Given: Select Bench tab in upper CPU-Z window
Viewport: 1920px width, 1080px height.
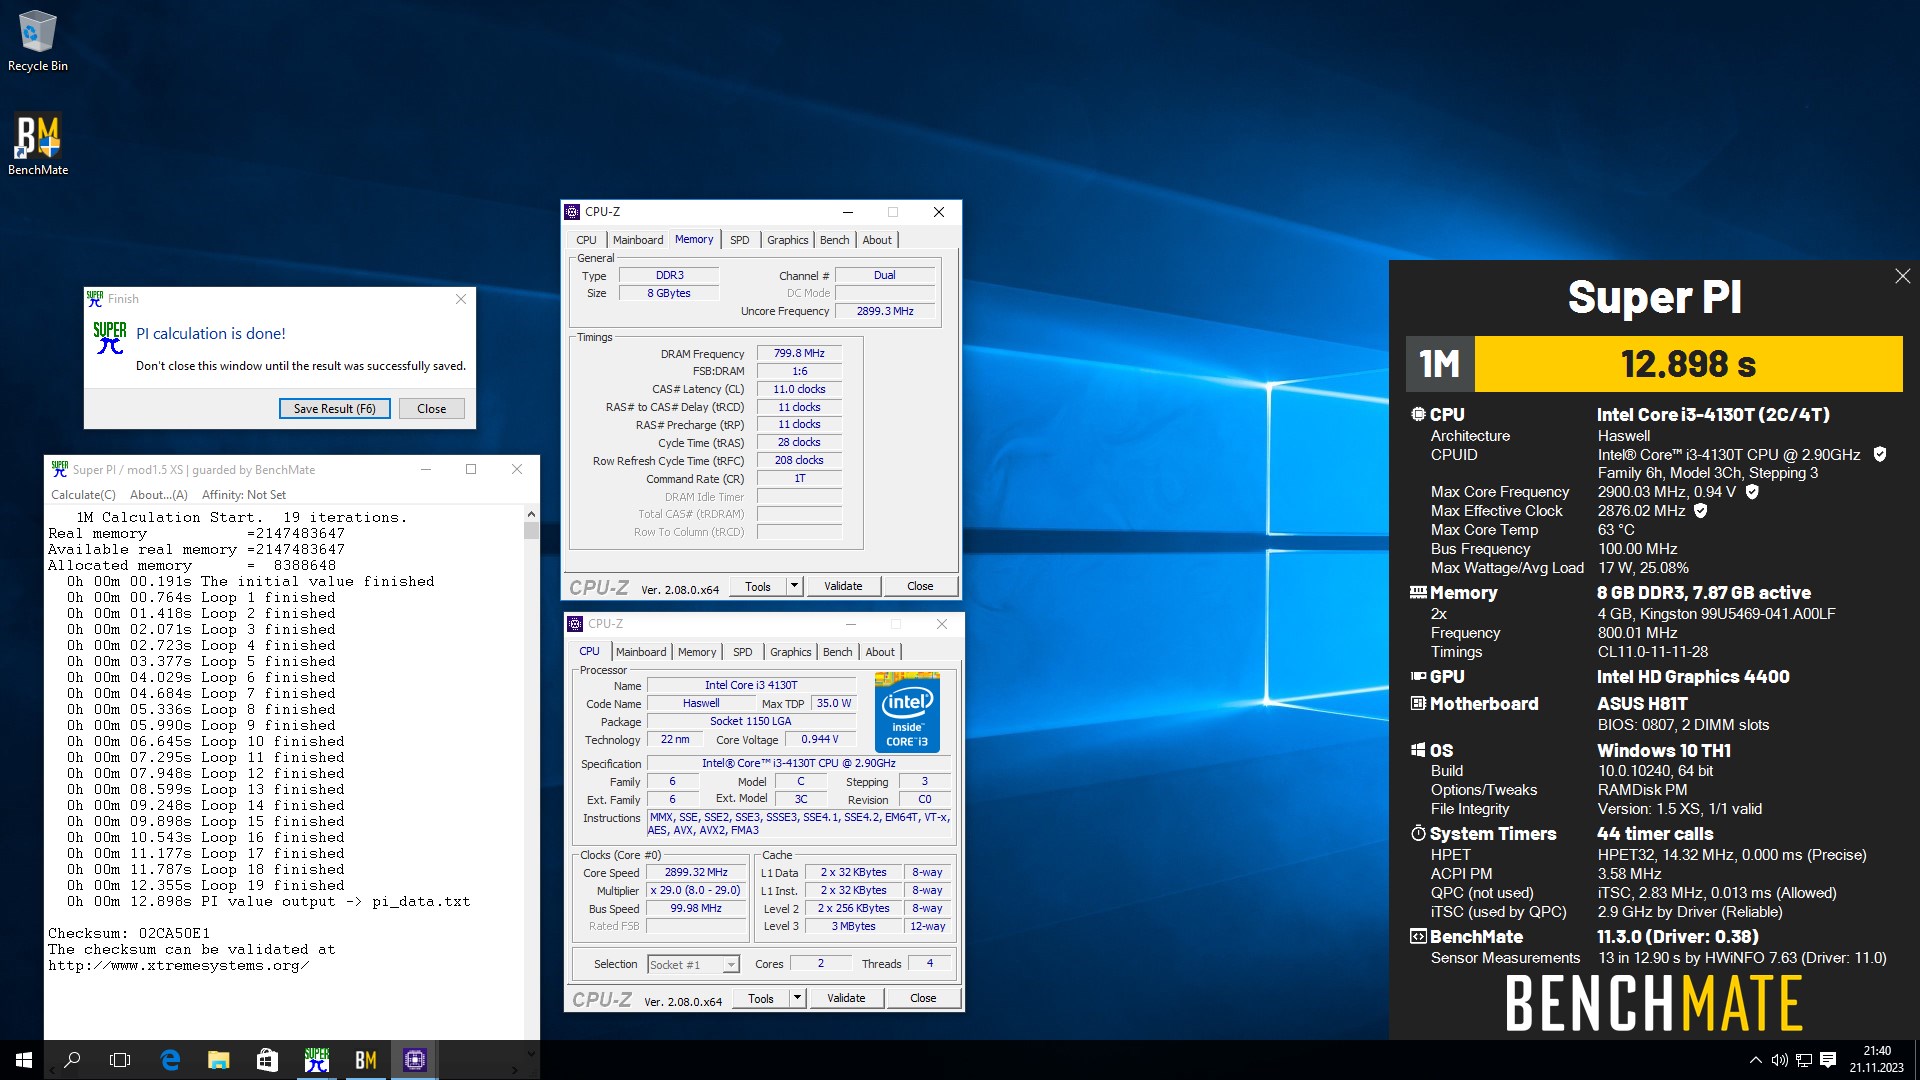Looking at the screenshot, I should pos(835,240).
